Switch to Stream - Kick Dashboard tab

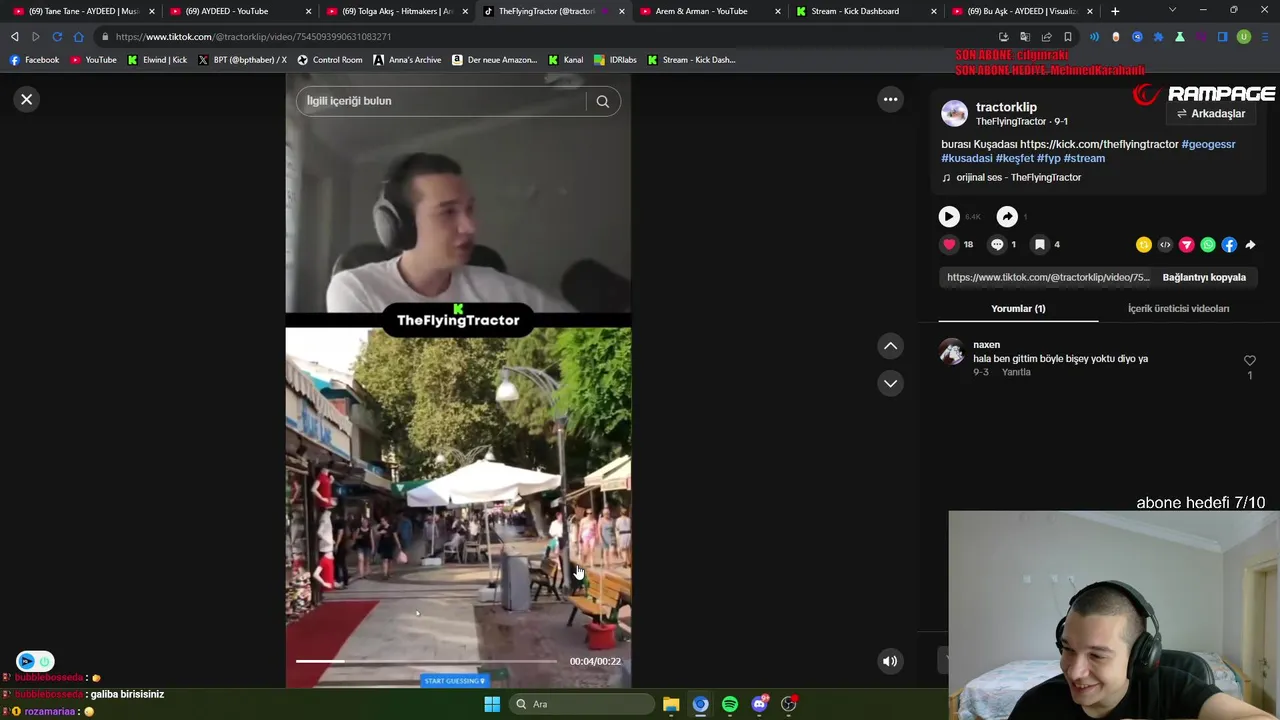click(865, 11)
